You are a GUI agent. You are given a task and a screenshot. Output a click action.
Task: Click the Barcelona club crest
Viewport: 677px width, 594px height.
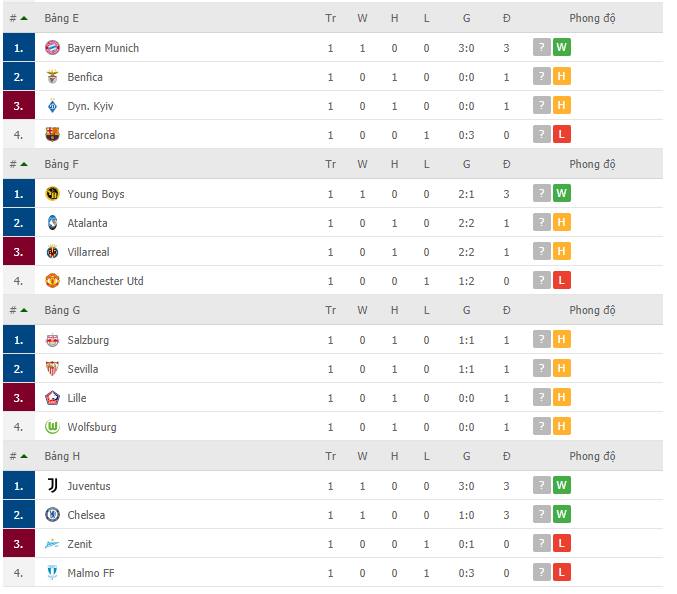(x=53, y=135)
